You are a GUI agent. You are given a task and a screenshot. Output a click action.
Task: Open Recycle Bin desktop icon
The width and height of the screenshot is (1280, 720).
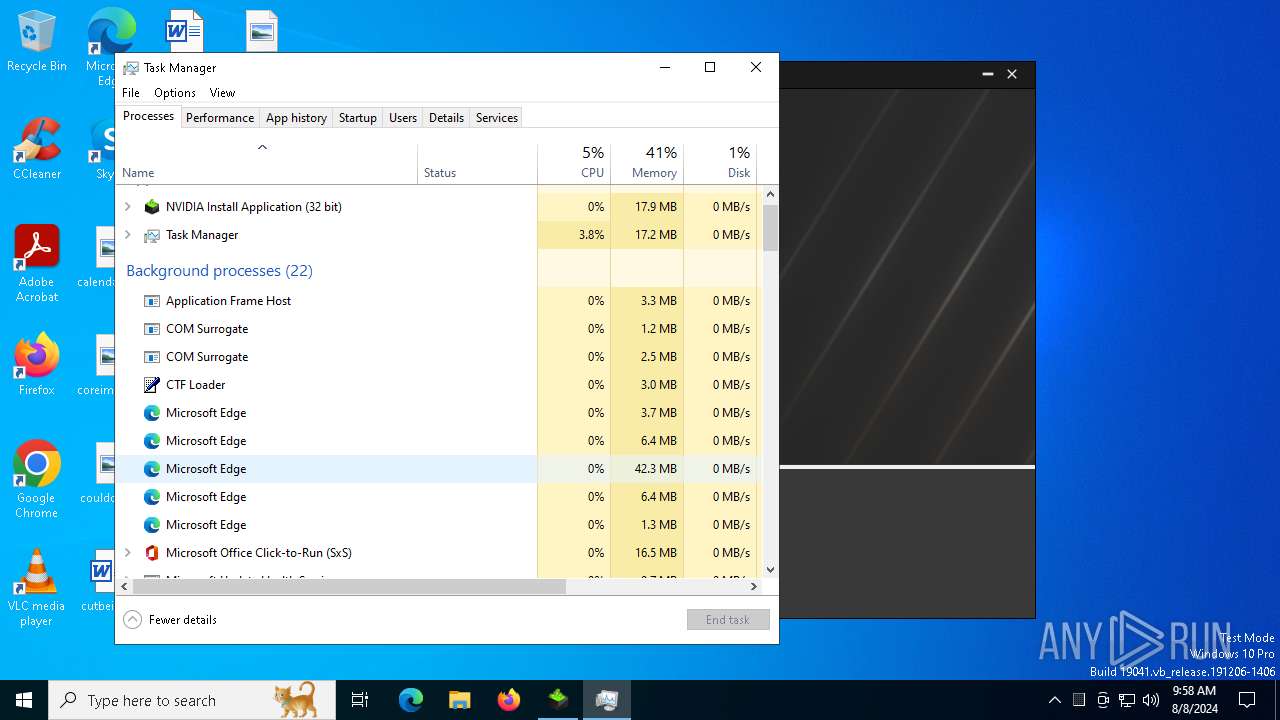click(36, 42)
